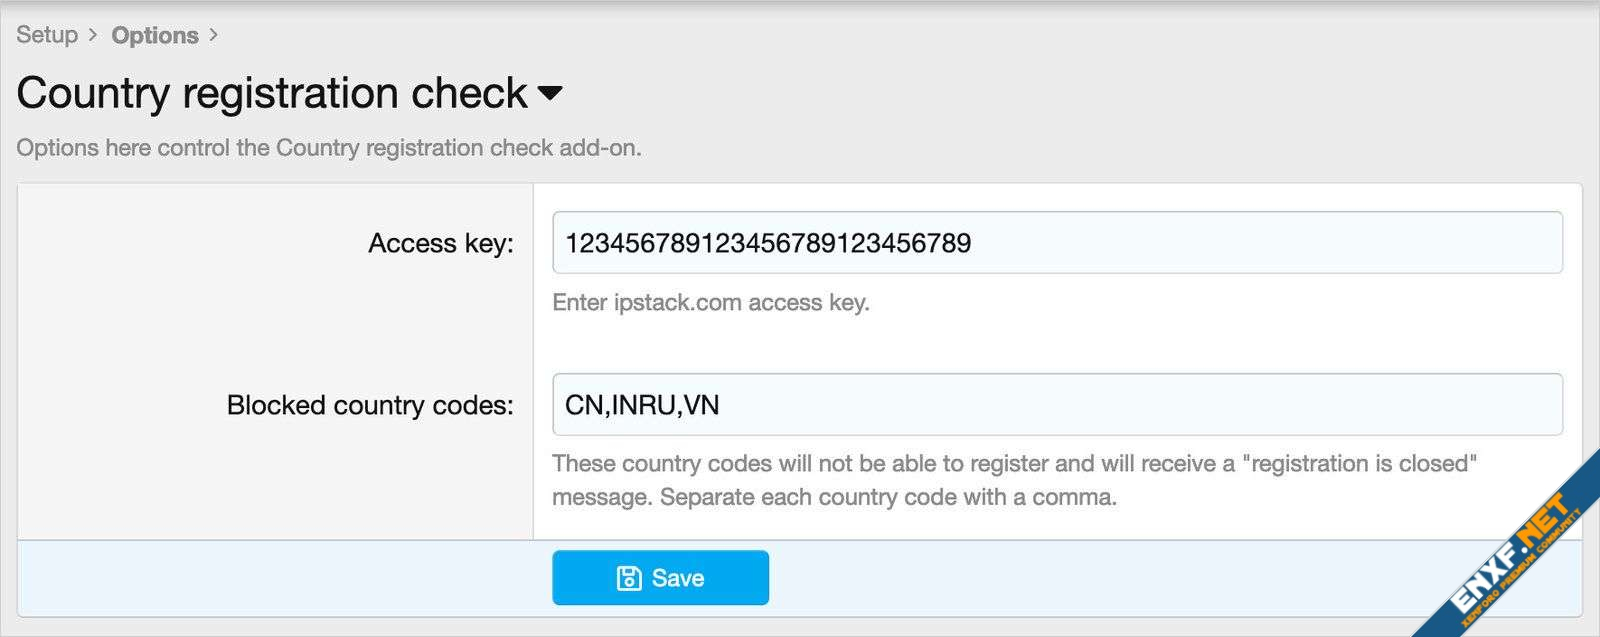Click the blue submit row beside Save
1600x637 pixels.
tap(1100, 578)
